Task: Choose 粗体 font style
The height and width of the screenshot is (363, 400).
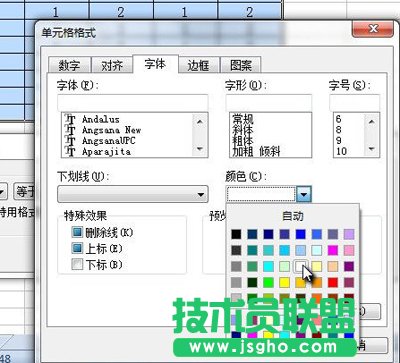Action: [x=243, y=141]
